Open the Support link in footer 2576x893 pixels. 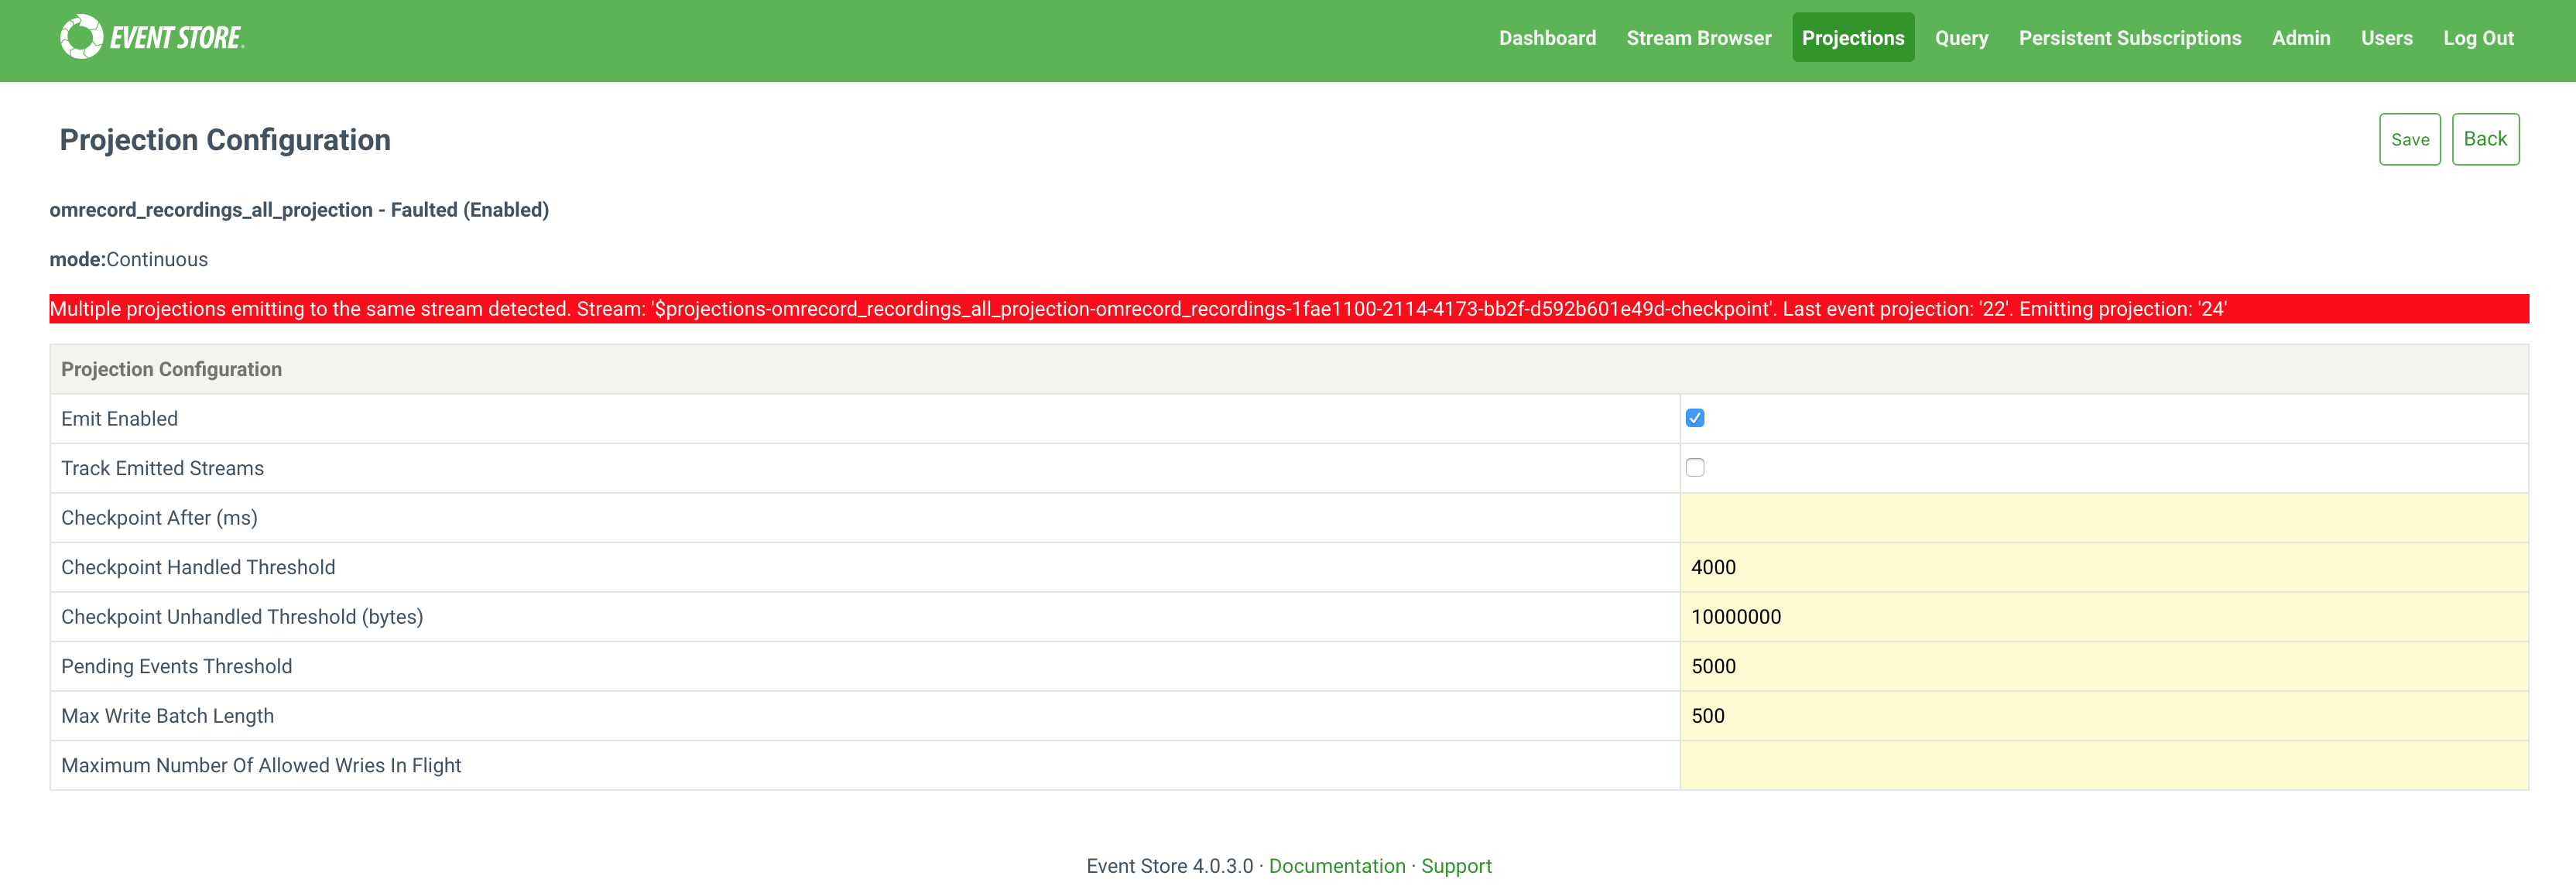click(x=1455, y=866)
